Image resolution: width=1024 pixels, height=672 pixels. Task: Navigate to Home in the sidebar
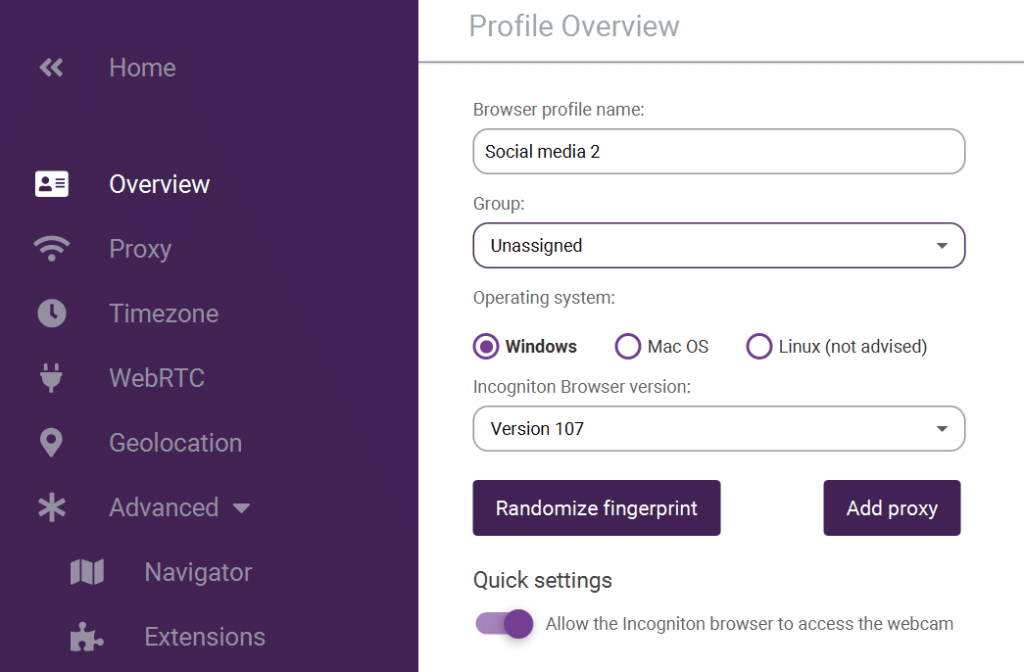(141, 67)
